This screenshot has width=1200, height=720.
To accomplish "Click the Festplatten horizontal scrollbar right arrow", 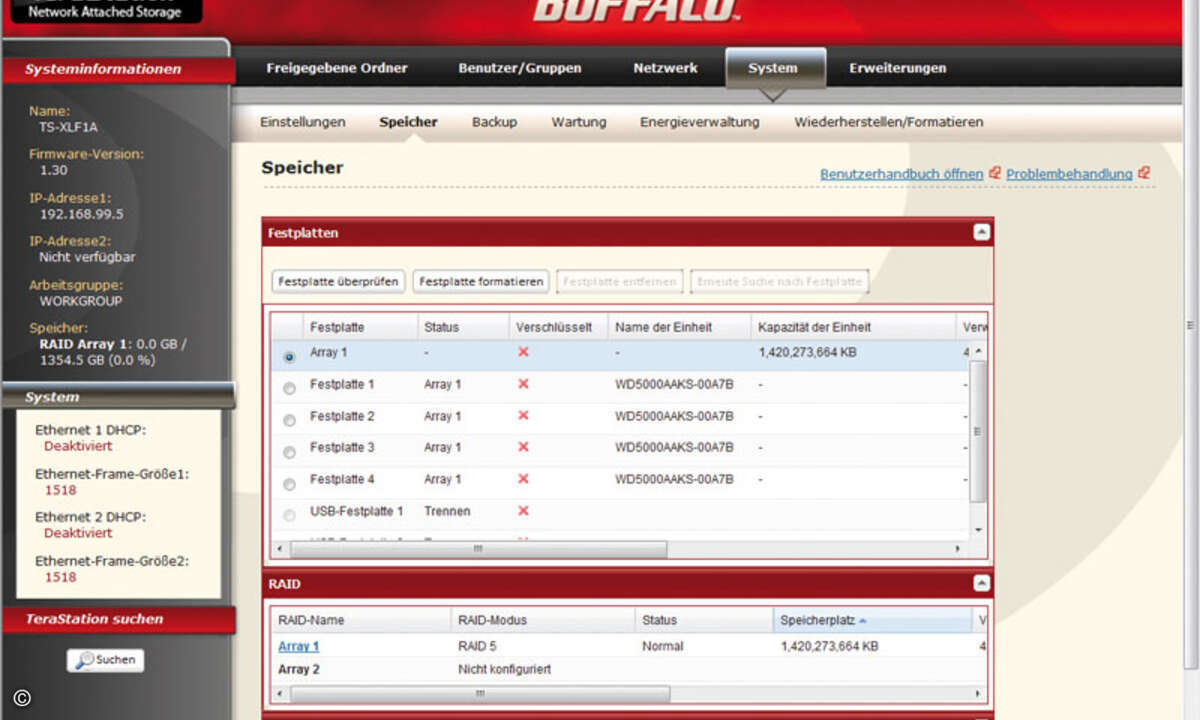I will point(958,549).
